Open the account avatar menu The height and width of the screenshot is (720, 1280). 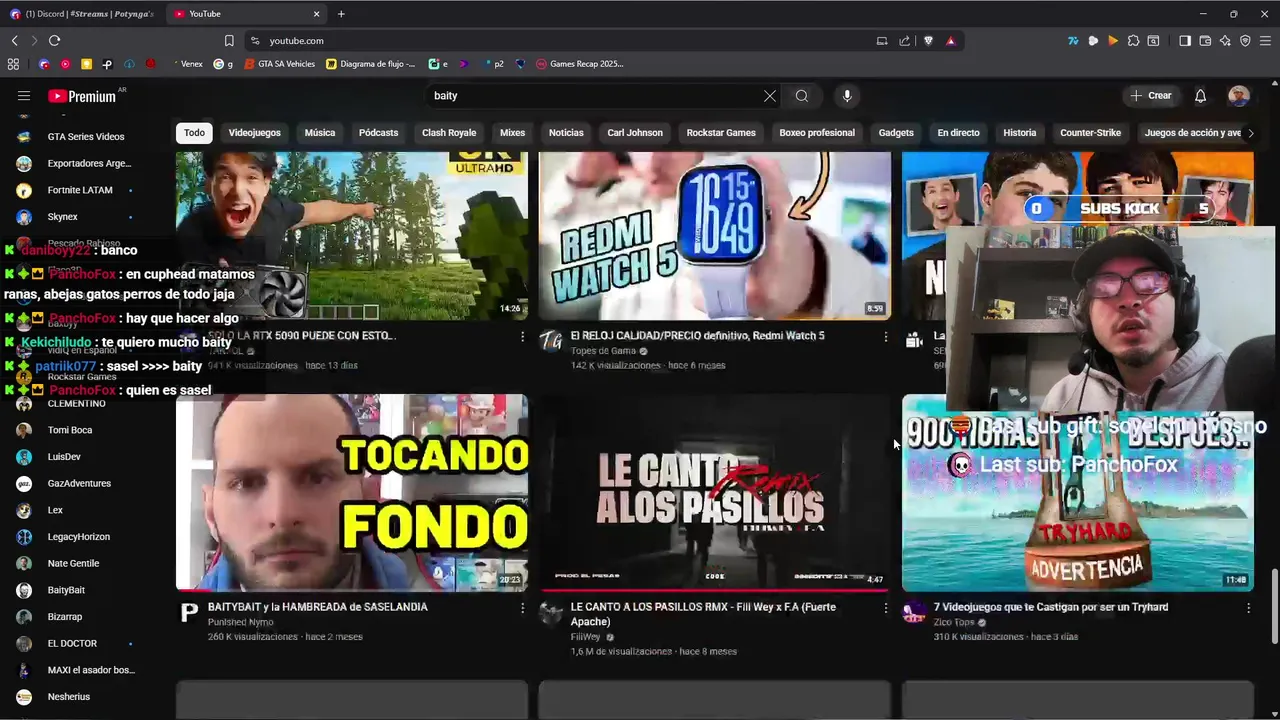click(x=1239, y=96)
